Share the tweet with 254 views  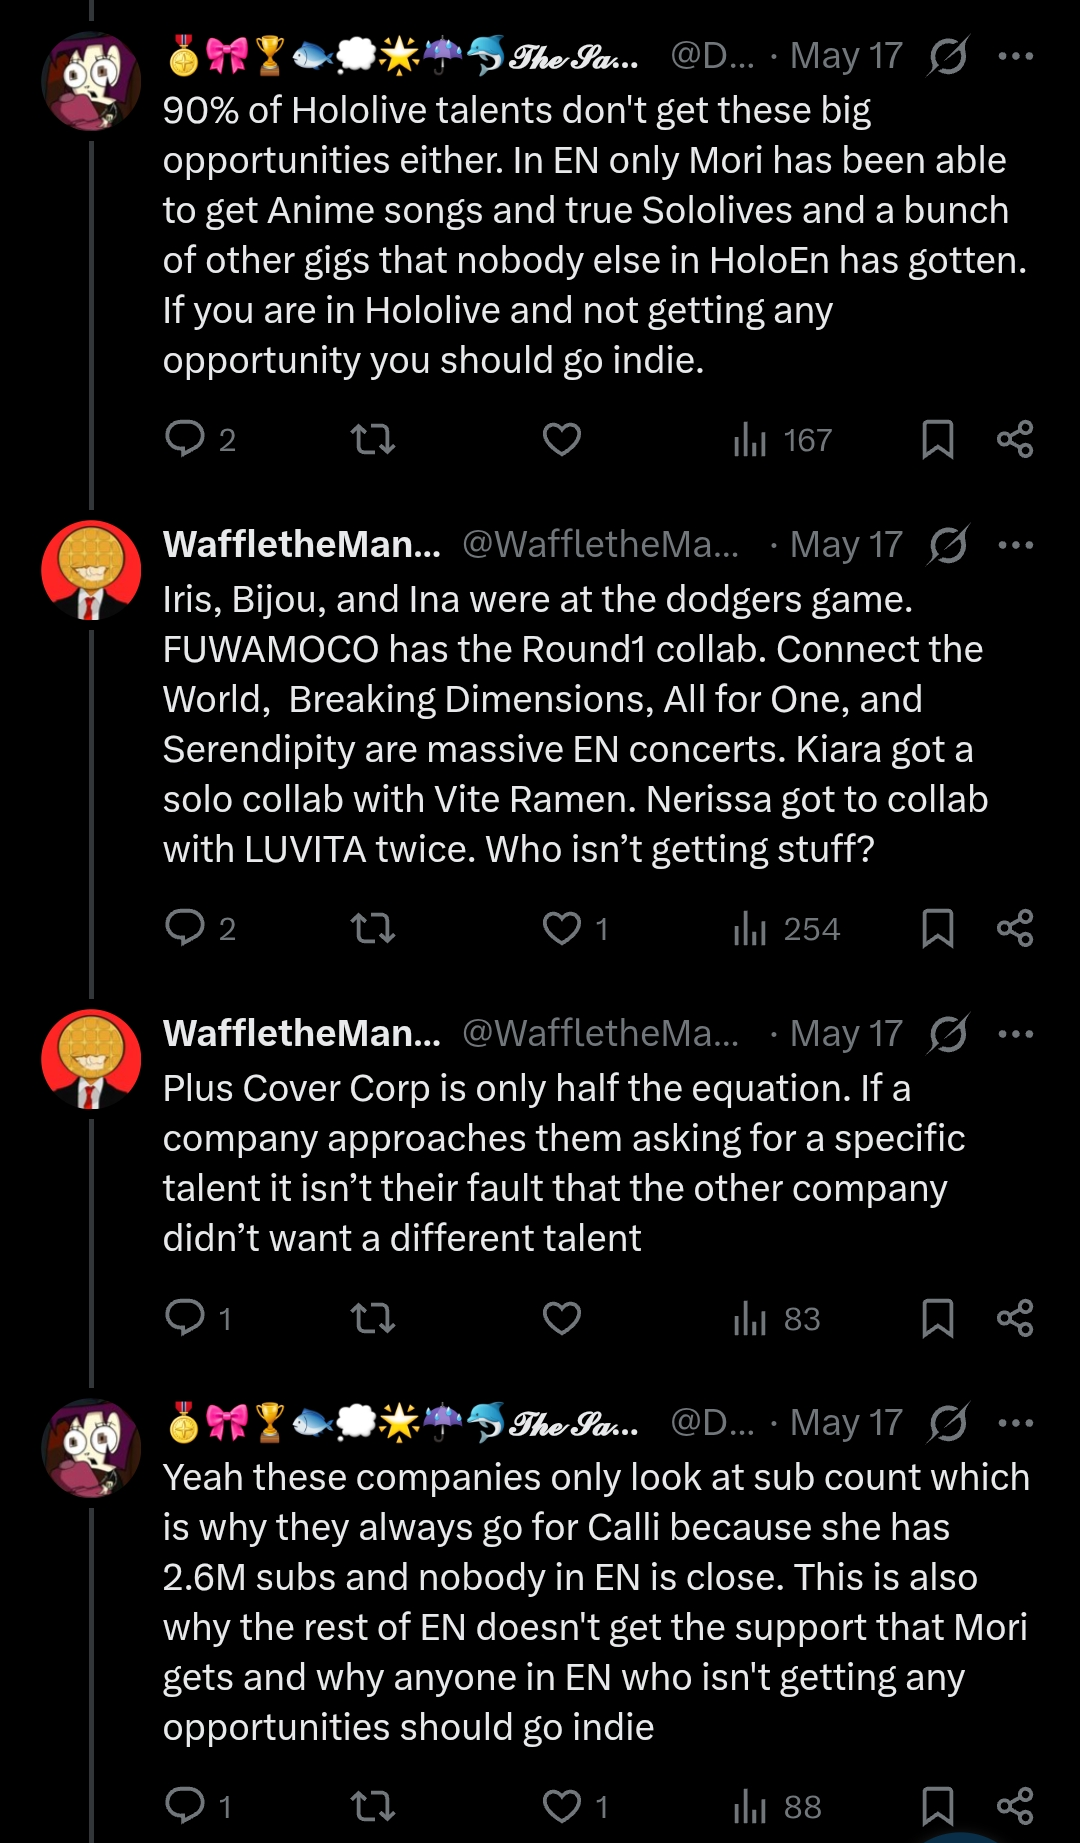point(1015,928)
